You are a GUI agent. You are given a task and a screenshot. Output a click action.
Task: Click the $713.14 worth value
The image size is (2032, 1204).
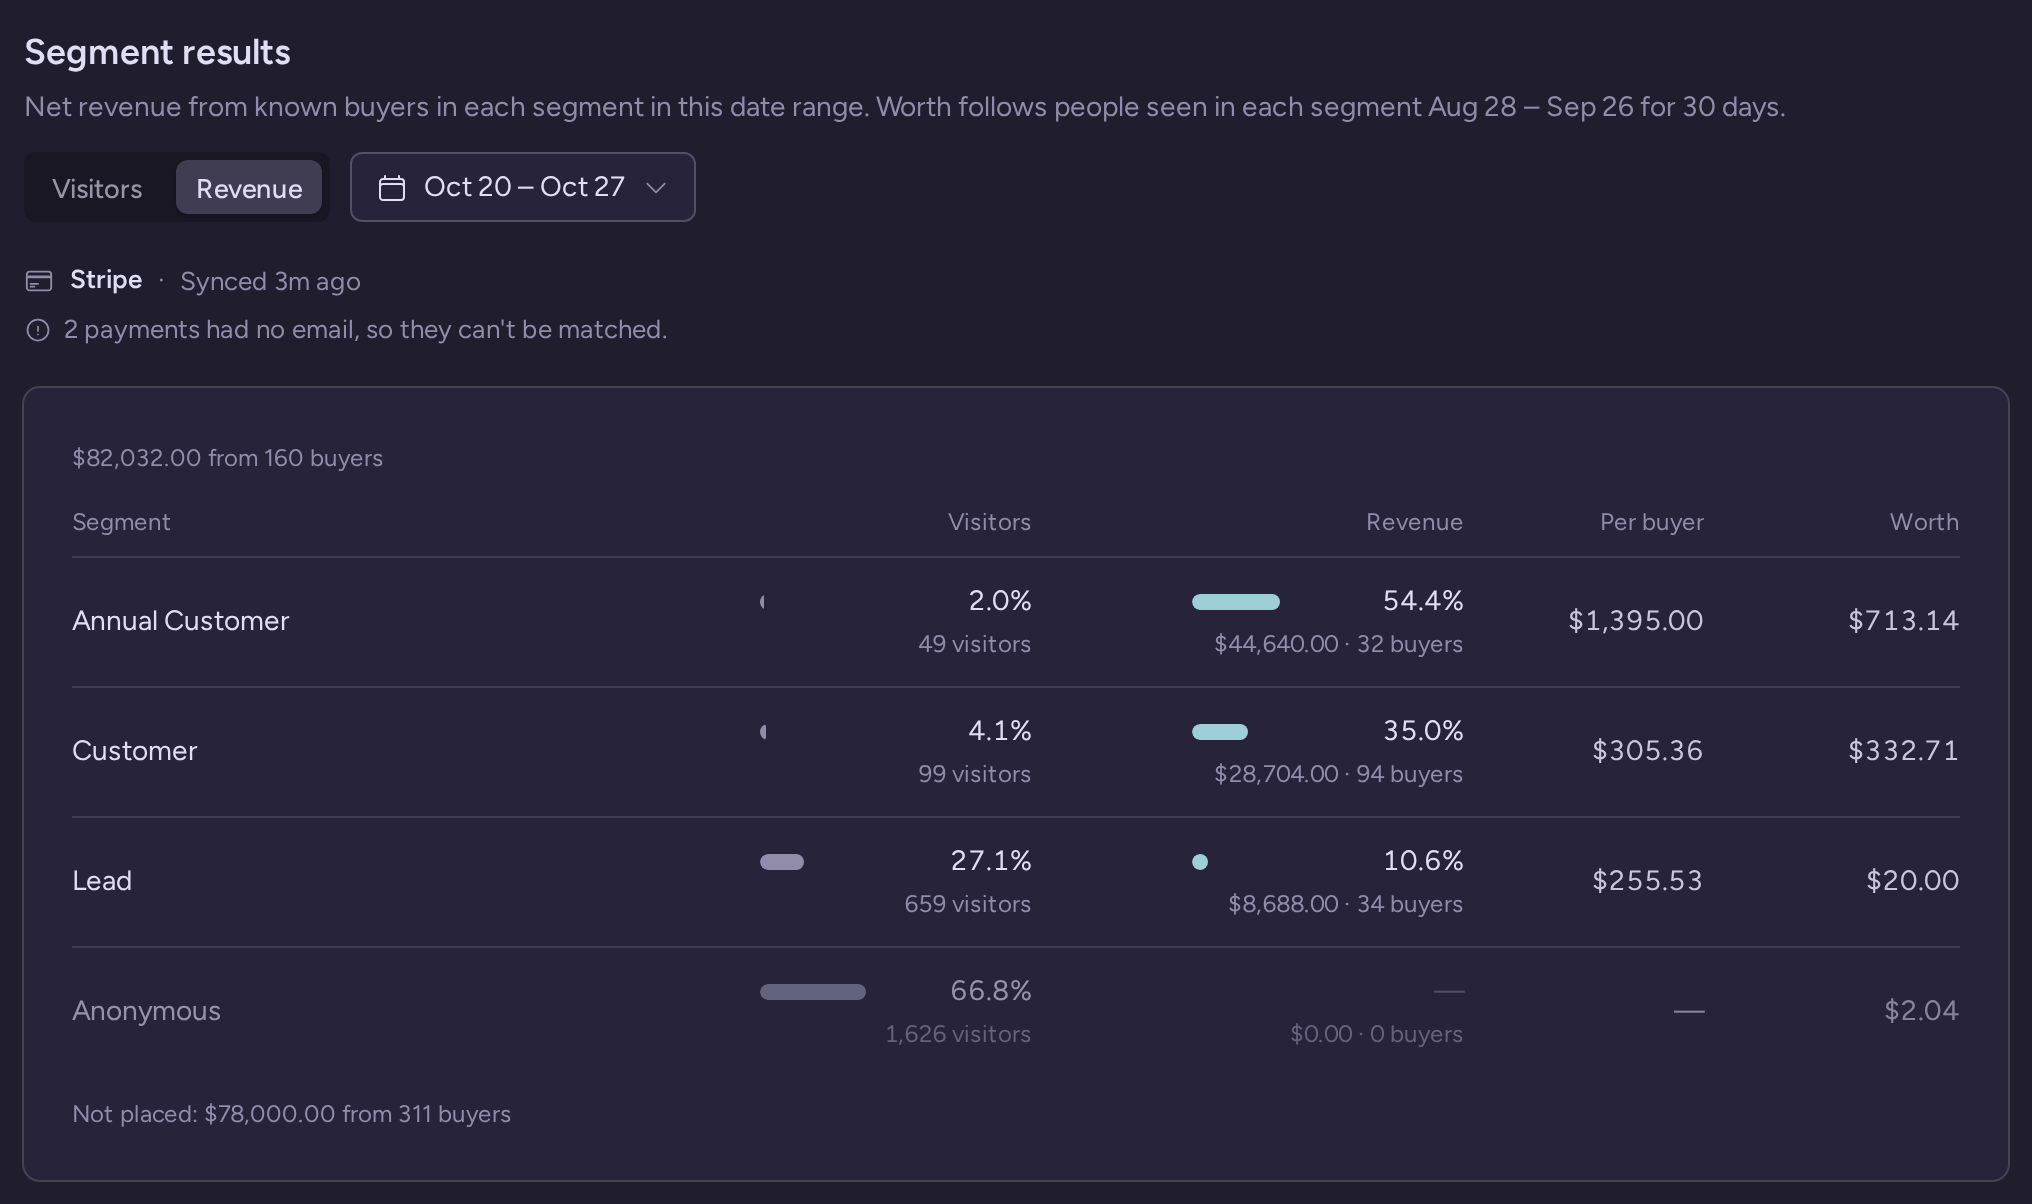point(1903,621)
